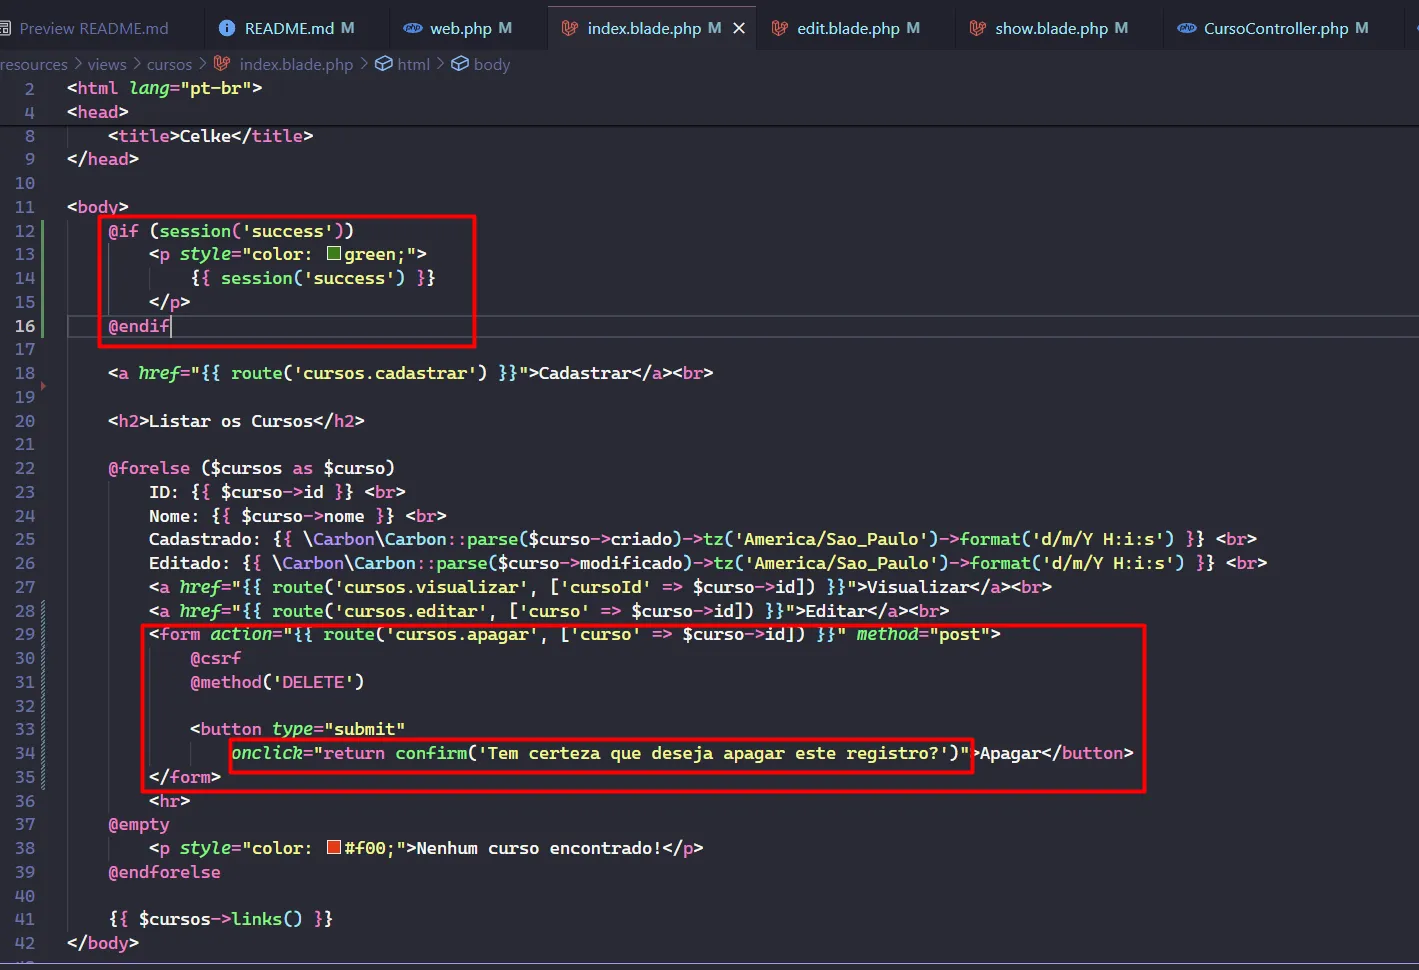The image size is (1419, 970).
Task: Click the Blade icon on edit.blade.php tab
Action: (779, 28)
